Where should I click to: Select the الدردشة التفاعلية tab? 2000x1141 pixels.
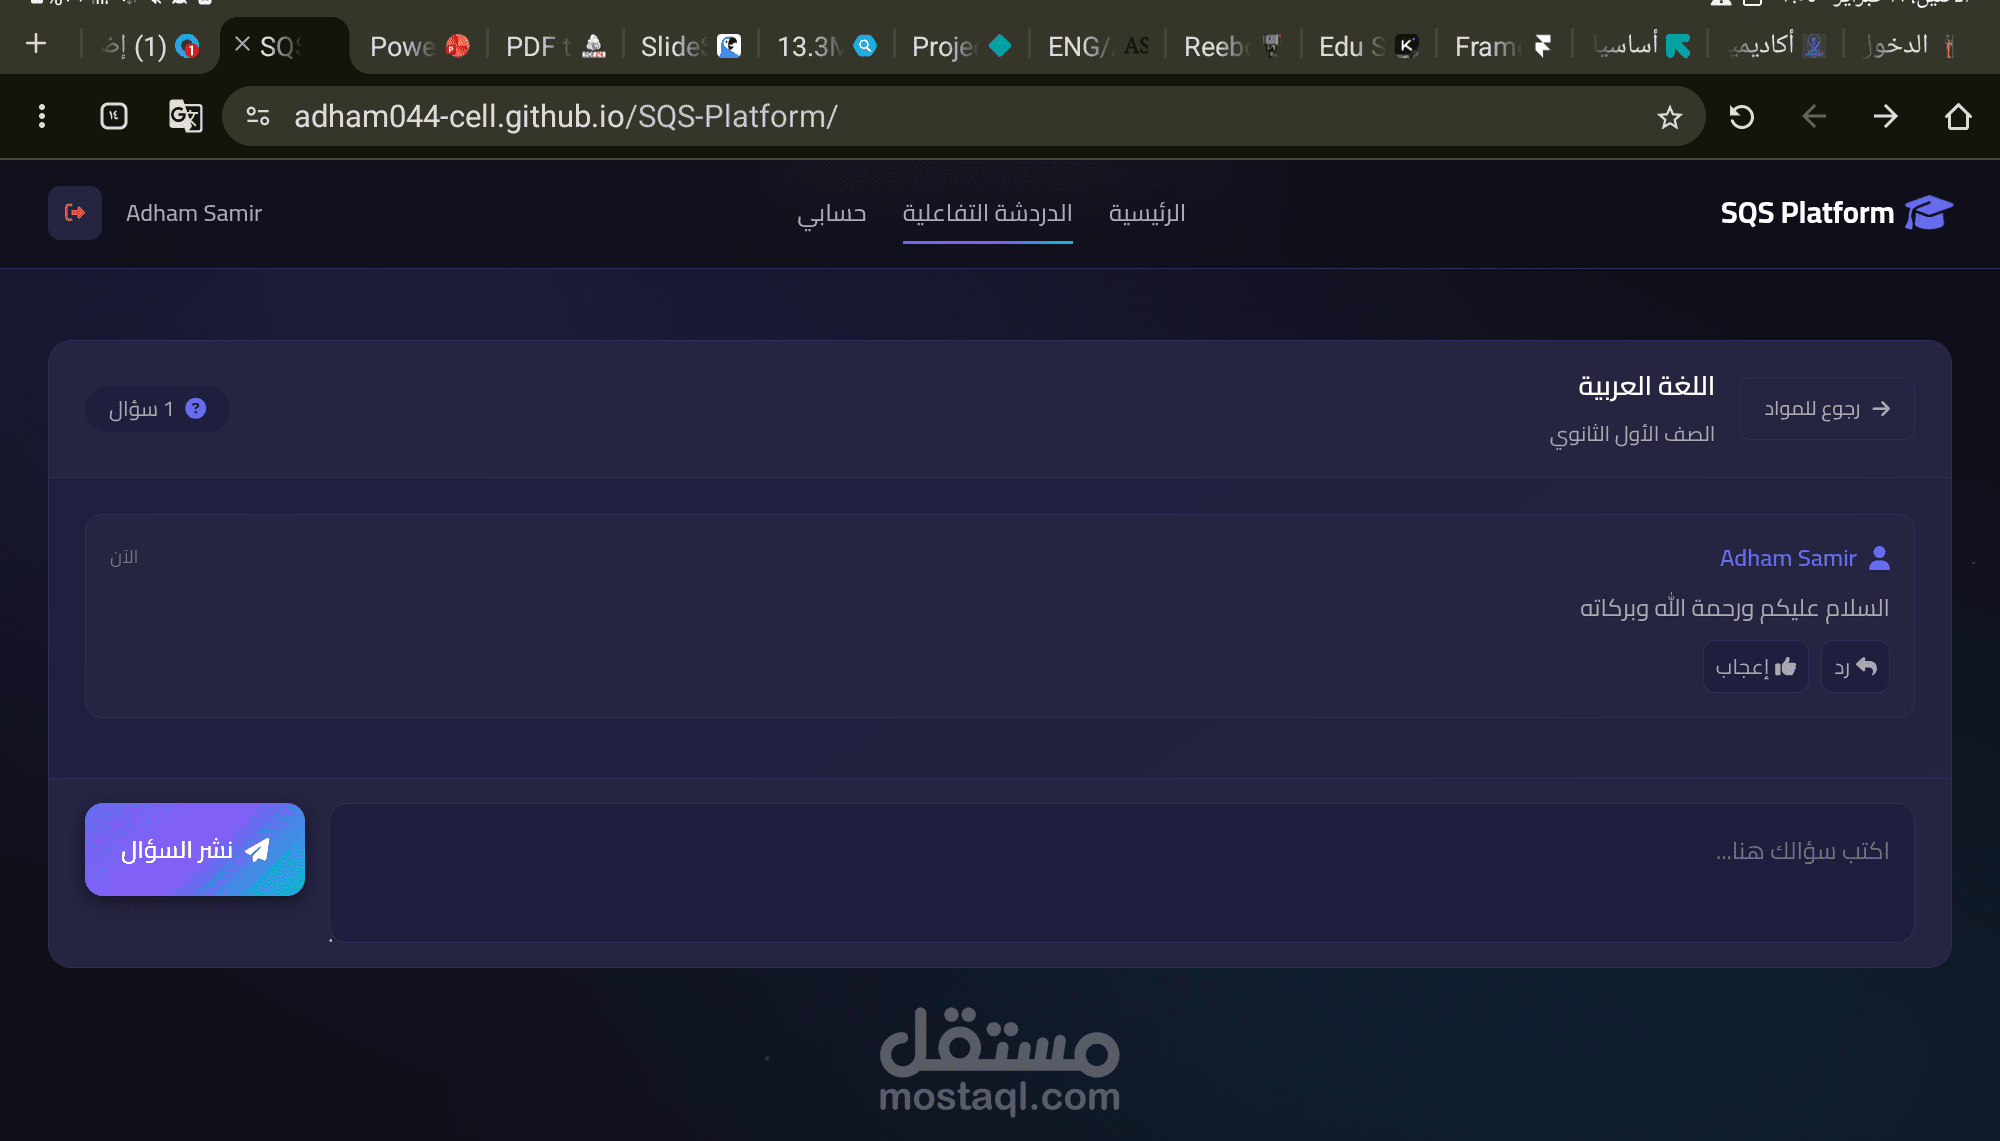pyautogui.click(x=987, y=213)
